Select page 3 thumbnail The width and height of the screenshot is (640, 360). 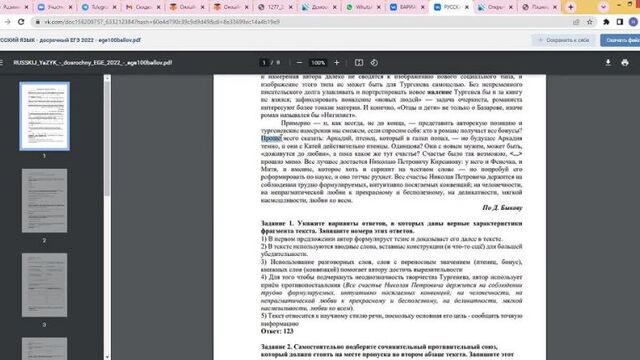pyautogui.click(x=44, y=285)
